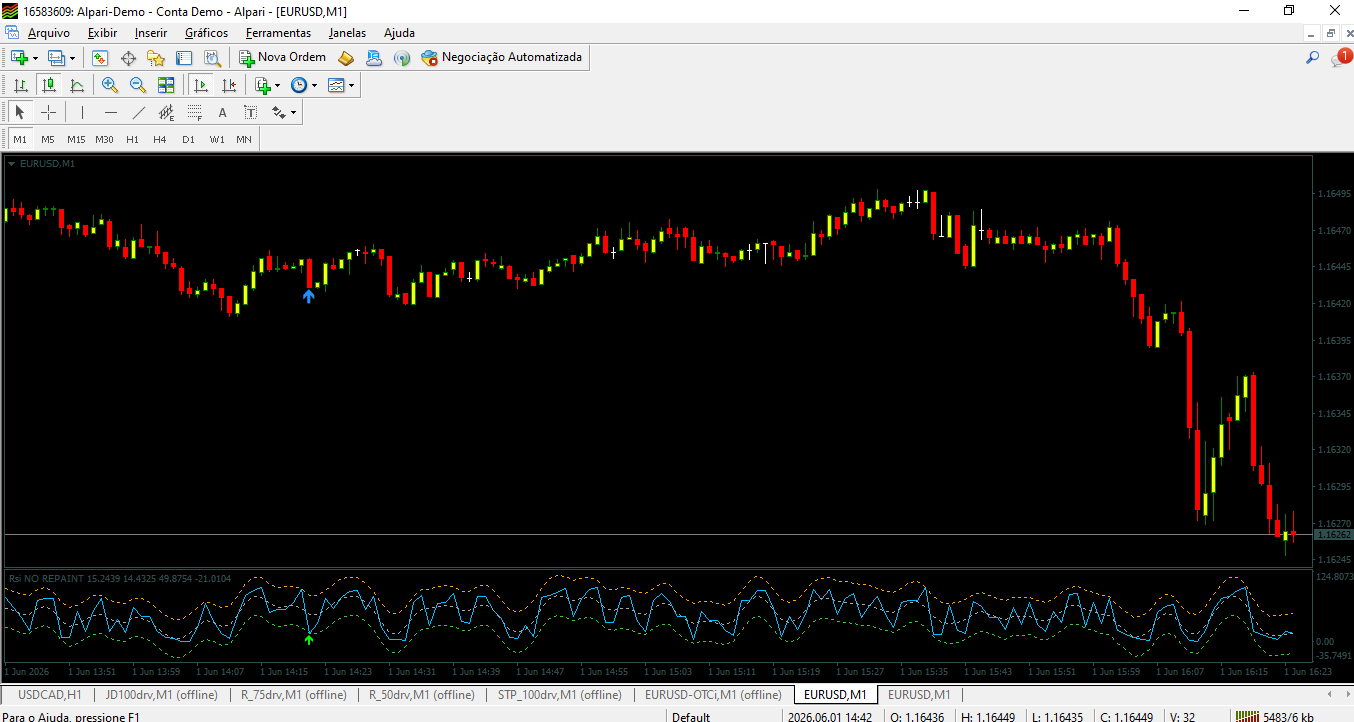Viewport: 1354px width, 722px height.
Task: Switch to the M5 timeframe button
Action: [48, 139]
